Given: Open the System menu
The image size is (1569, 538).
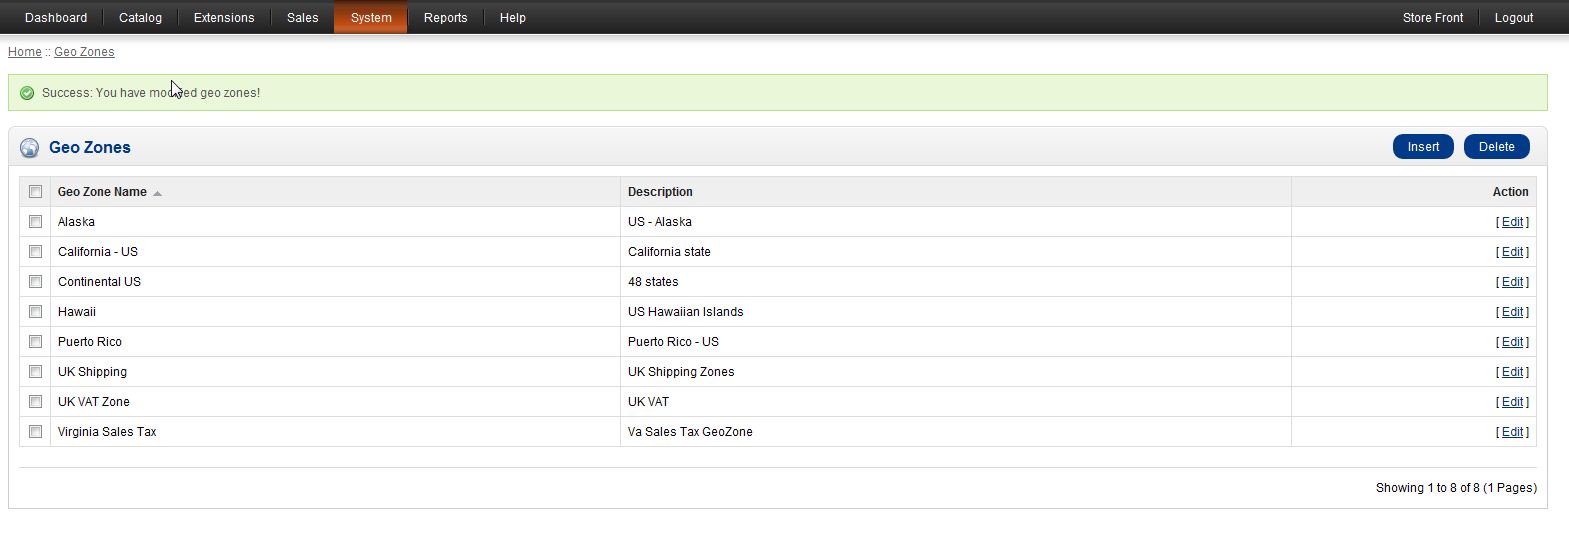Looking at the screenshot, I should [x=371, y=18].
